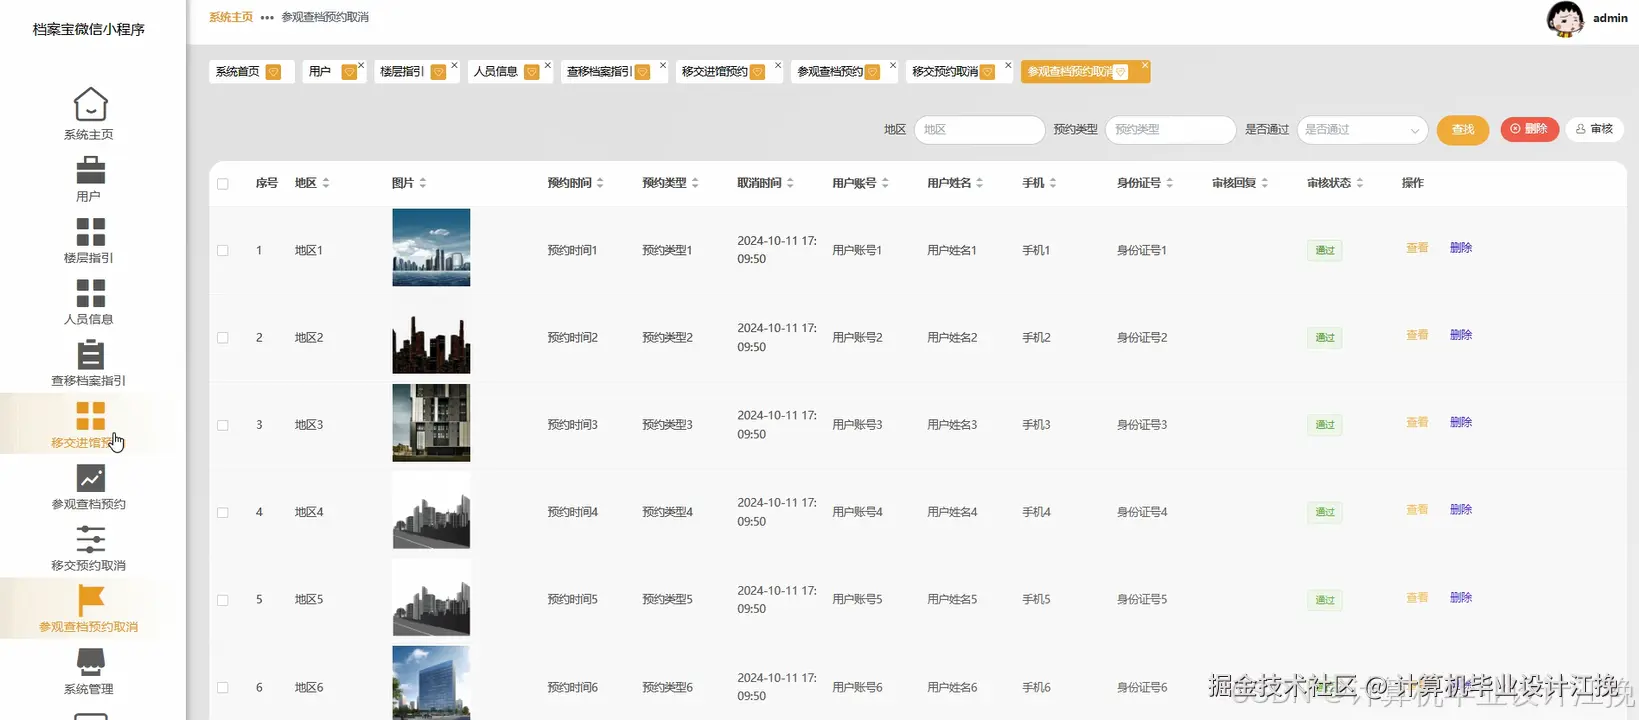
Task: Sort by 用户账号 column
Action: pyautogui.click(x=885, y=183)
